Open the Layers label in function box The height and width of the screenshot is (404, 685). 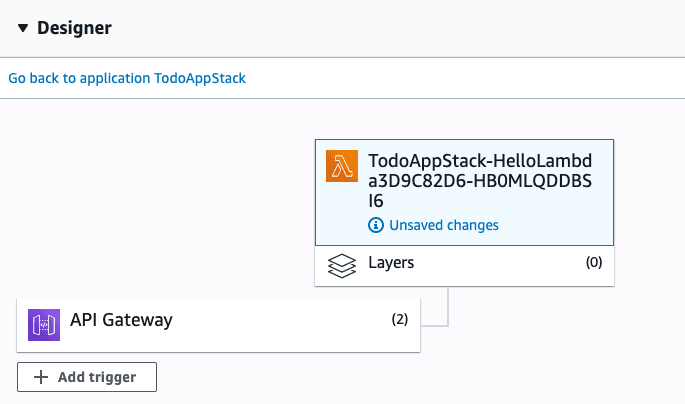pyautogui.click(x=391, y=264)
